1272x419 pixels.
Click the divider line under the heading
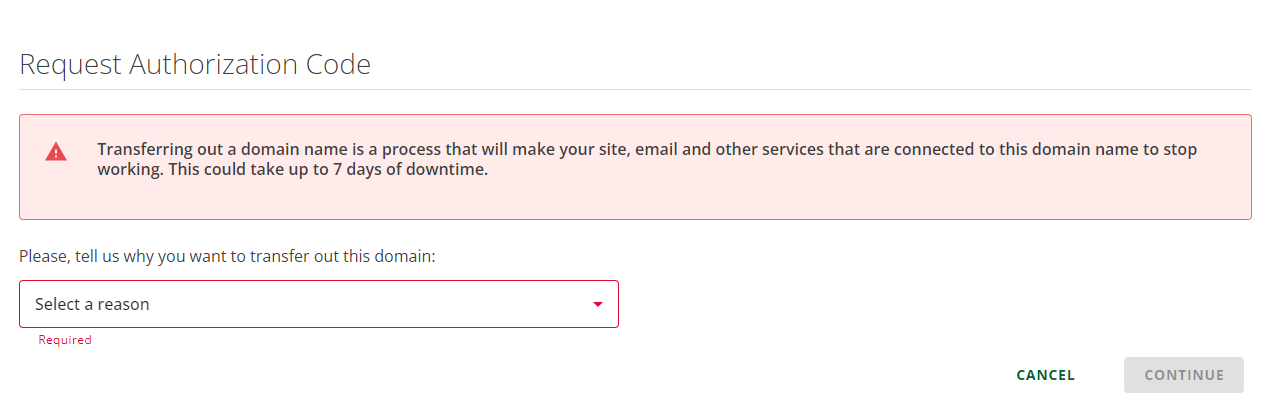pos(635,90)
